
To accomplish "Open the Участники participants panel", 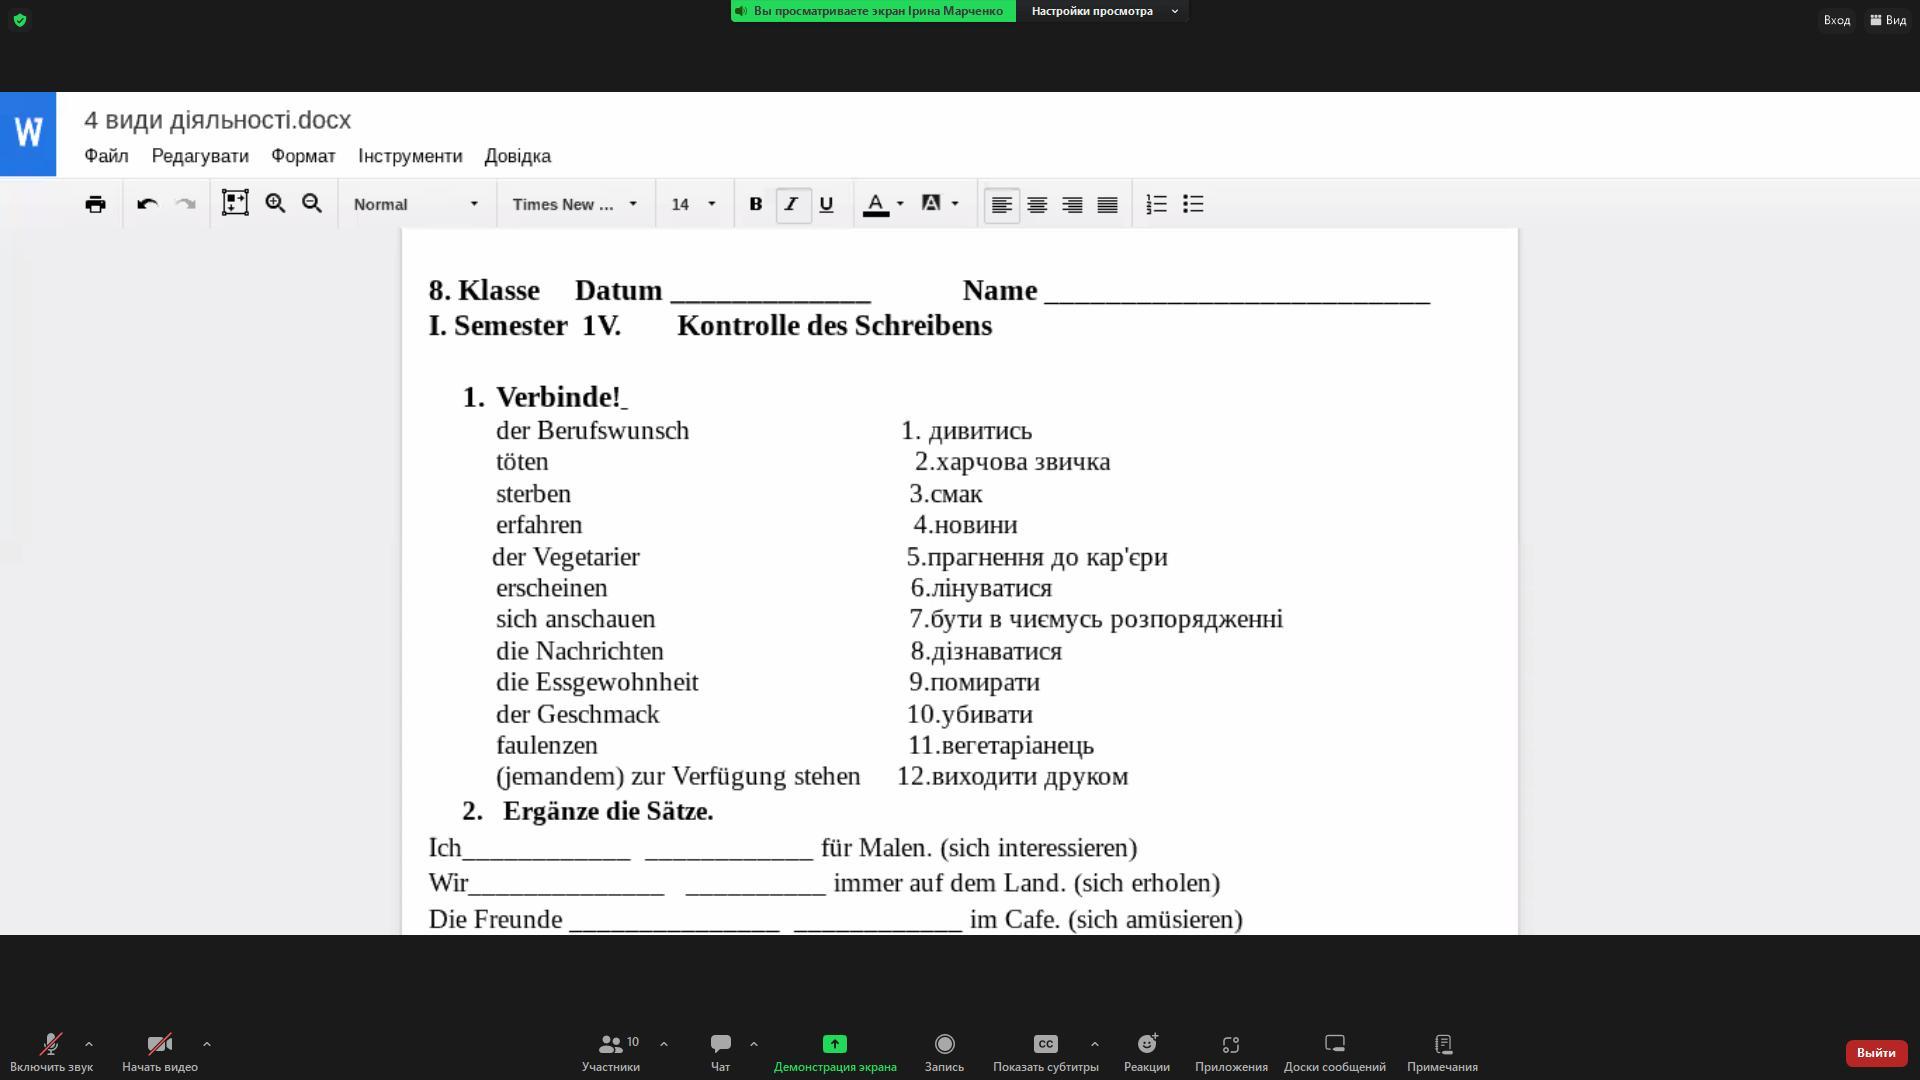I will click(x=611, y=1054).
